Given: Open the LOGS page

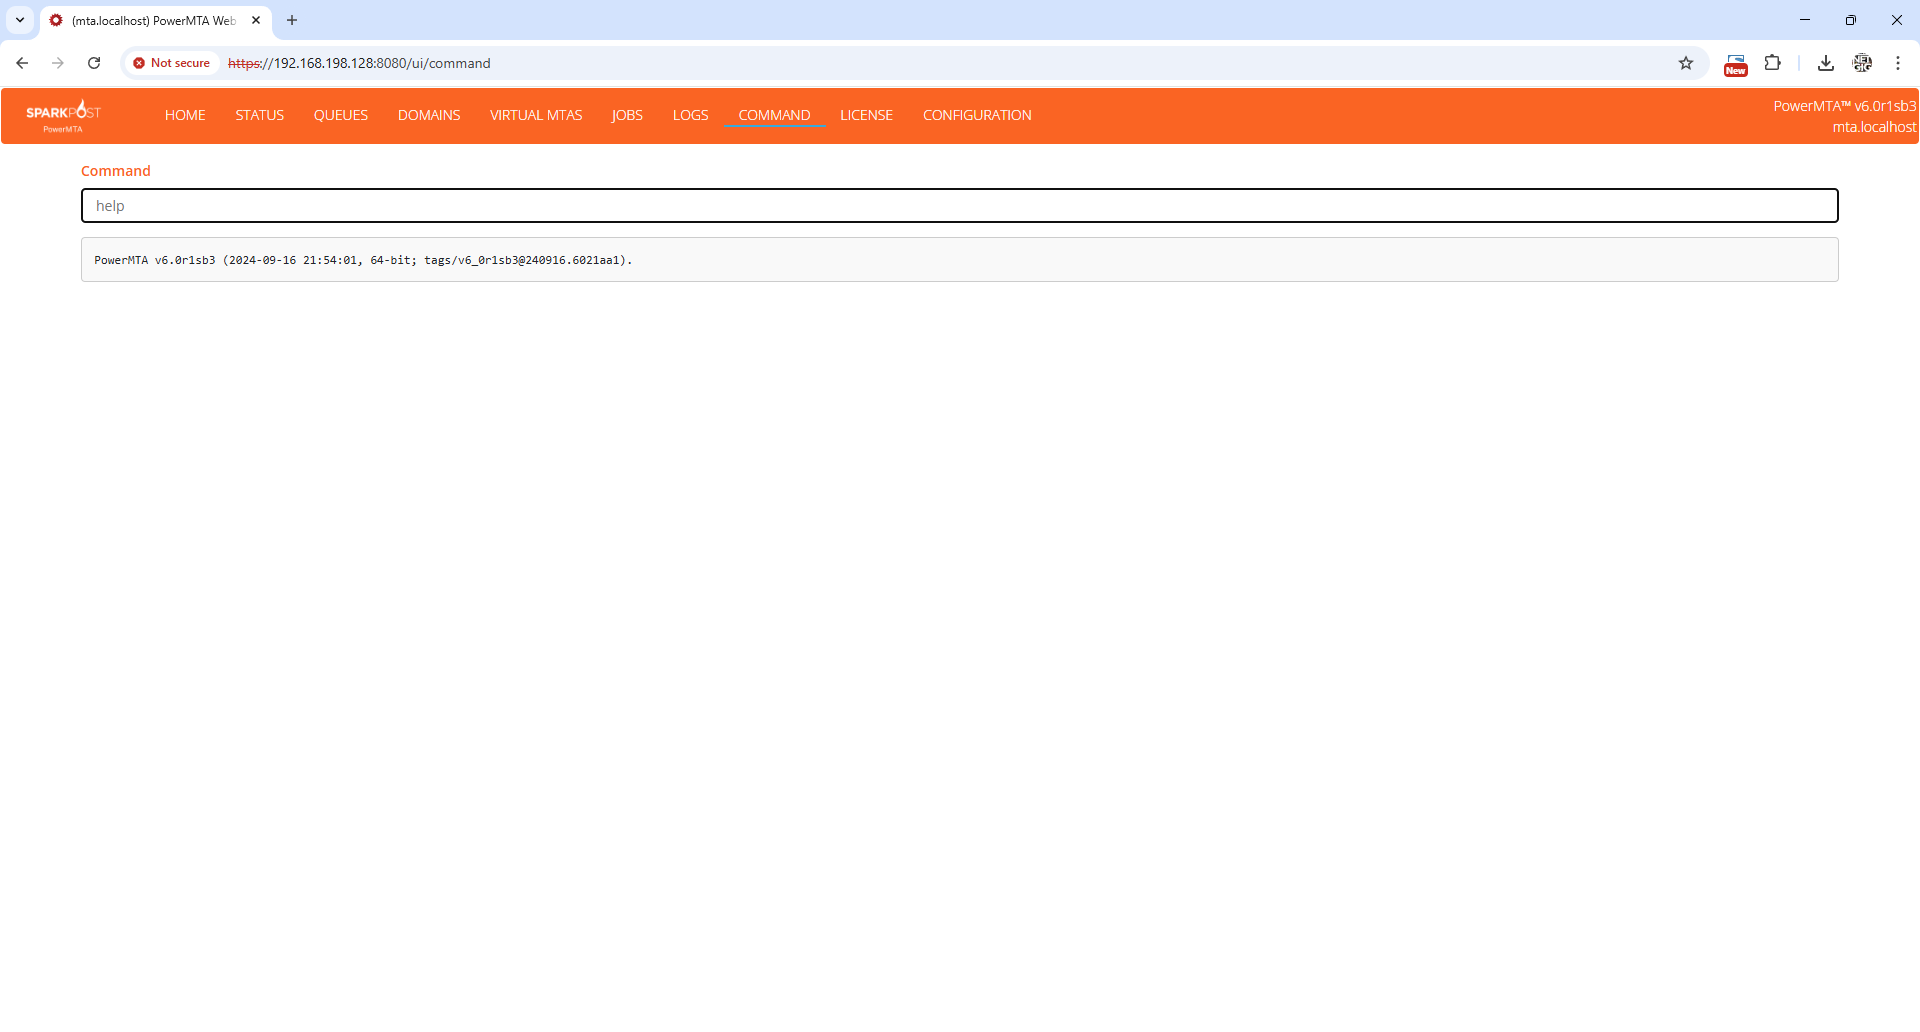Looking at the screenshot, I should 690,115.
